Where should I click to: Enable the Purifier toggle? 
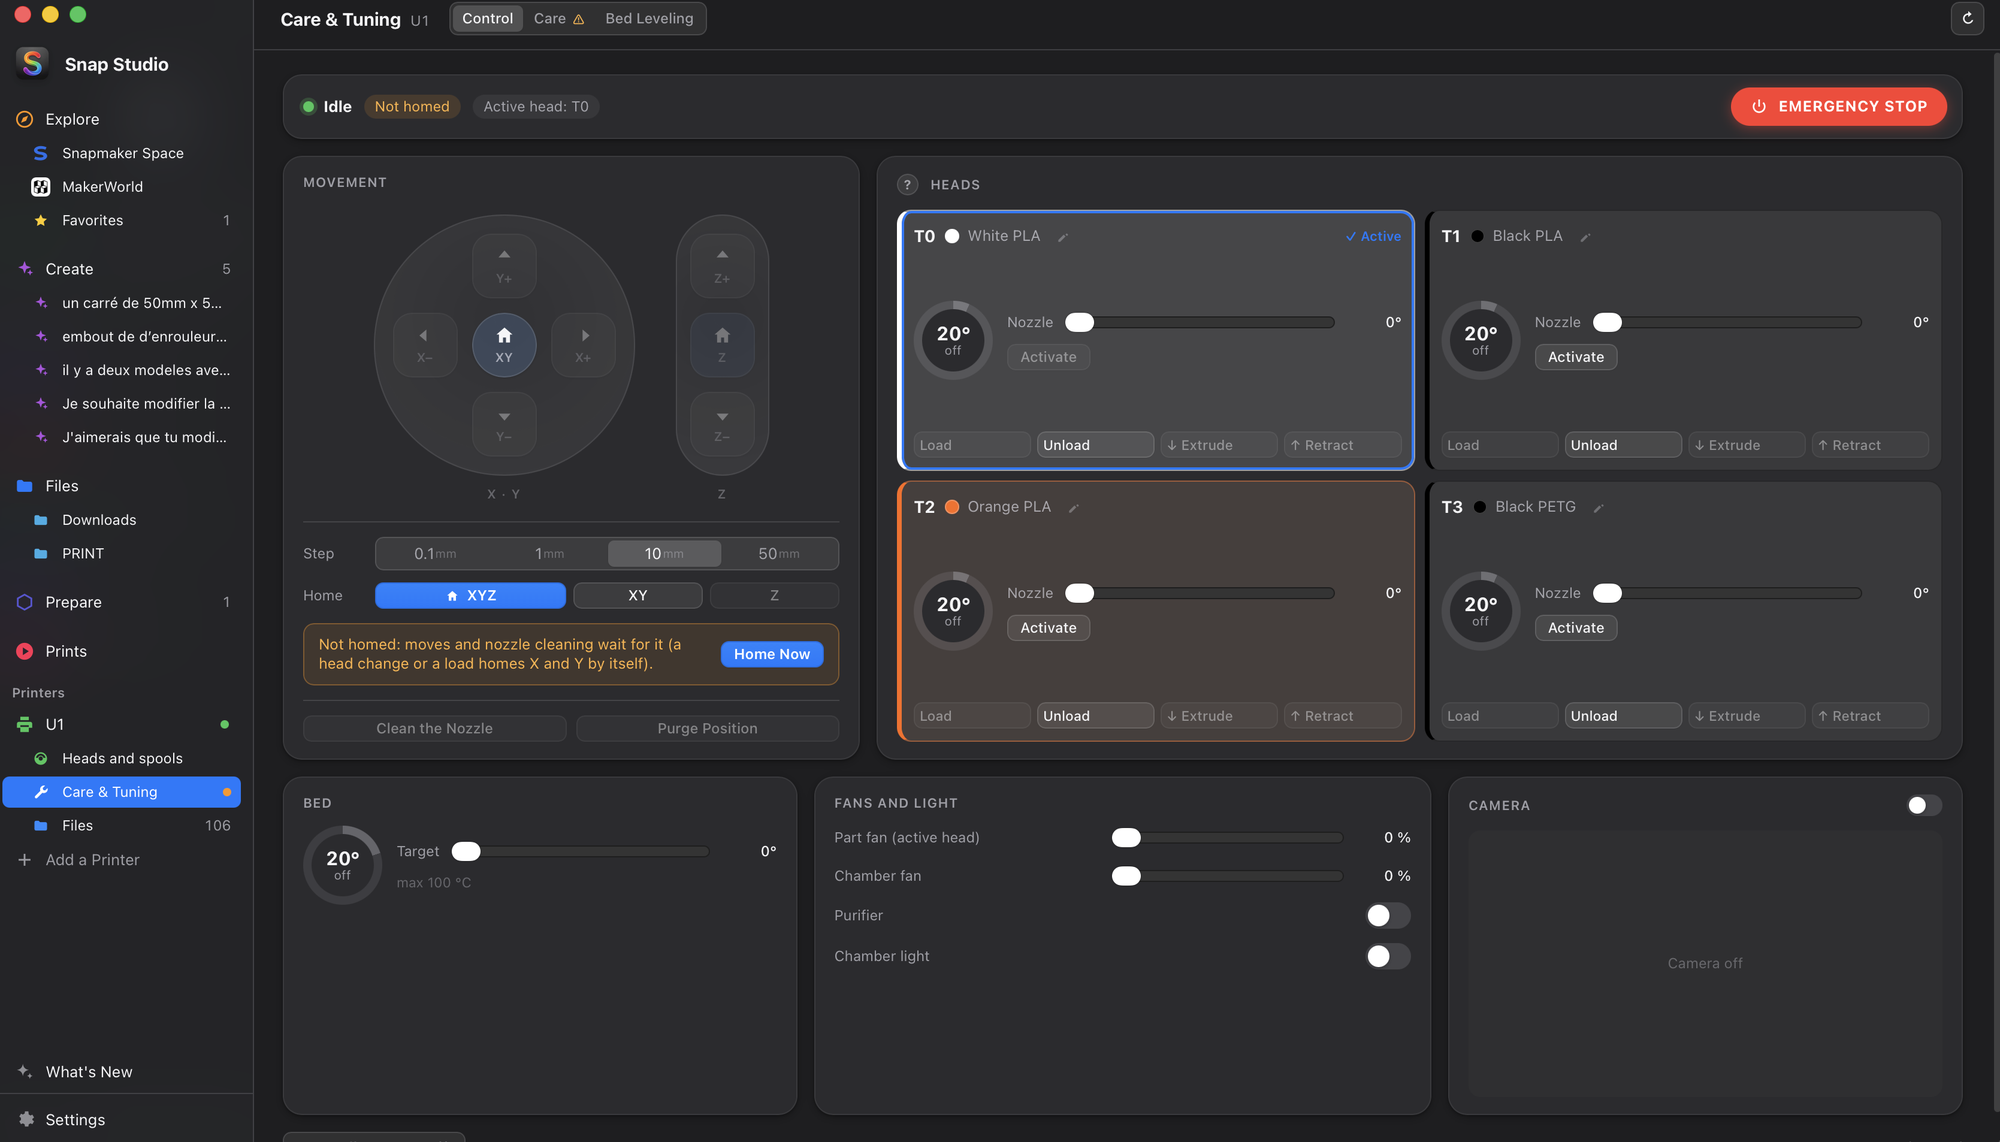coord(1388,915)
